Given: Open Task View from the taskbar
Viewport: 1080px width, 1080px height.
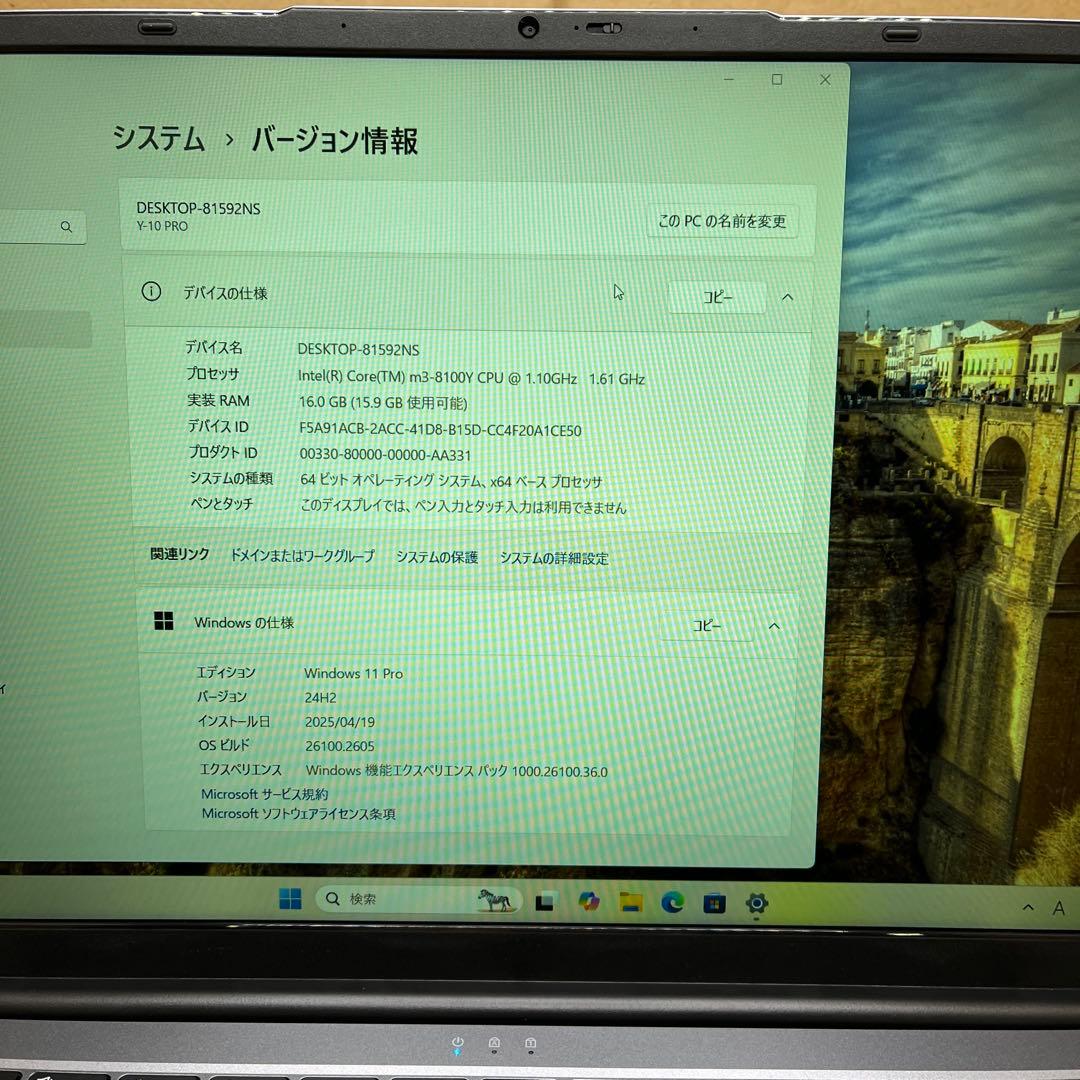Looking at the screenshot, I should 546,900.
